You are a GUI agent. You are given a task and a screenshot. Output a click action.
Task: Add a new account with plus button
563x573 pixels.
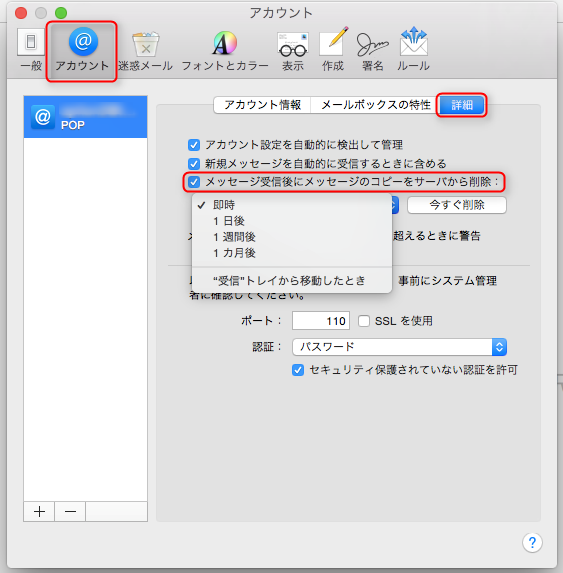(x=39, y=511)
